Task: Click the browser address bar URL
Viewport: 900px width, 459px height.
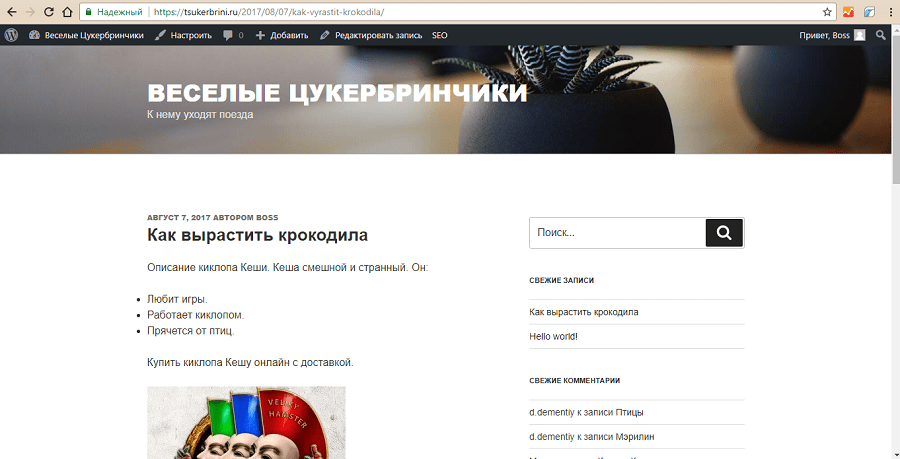Action: [x=269, y=11]
